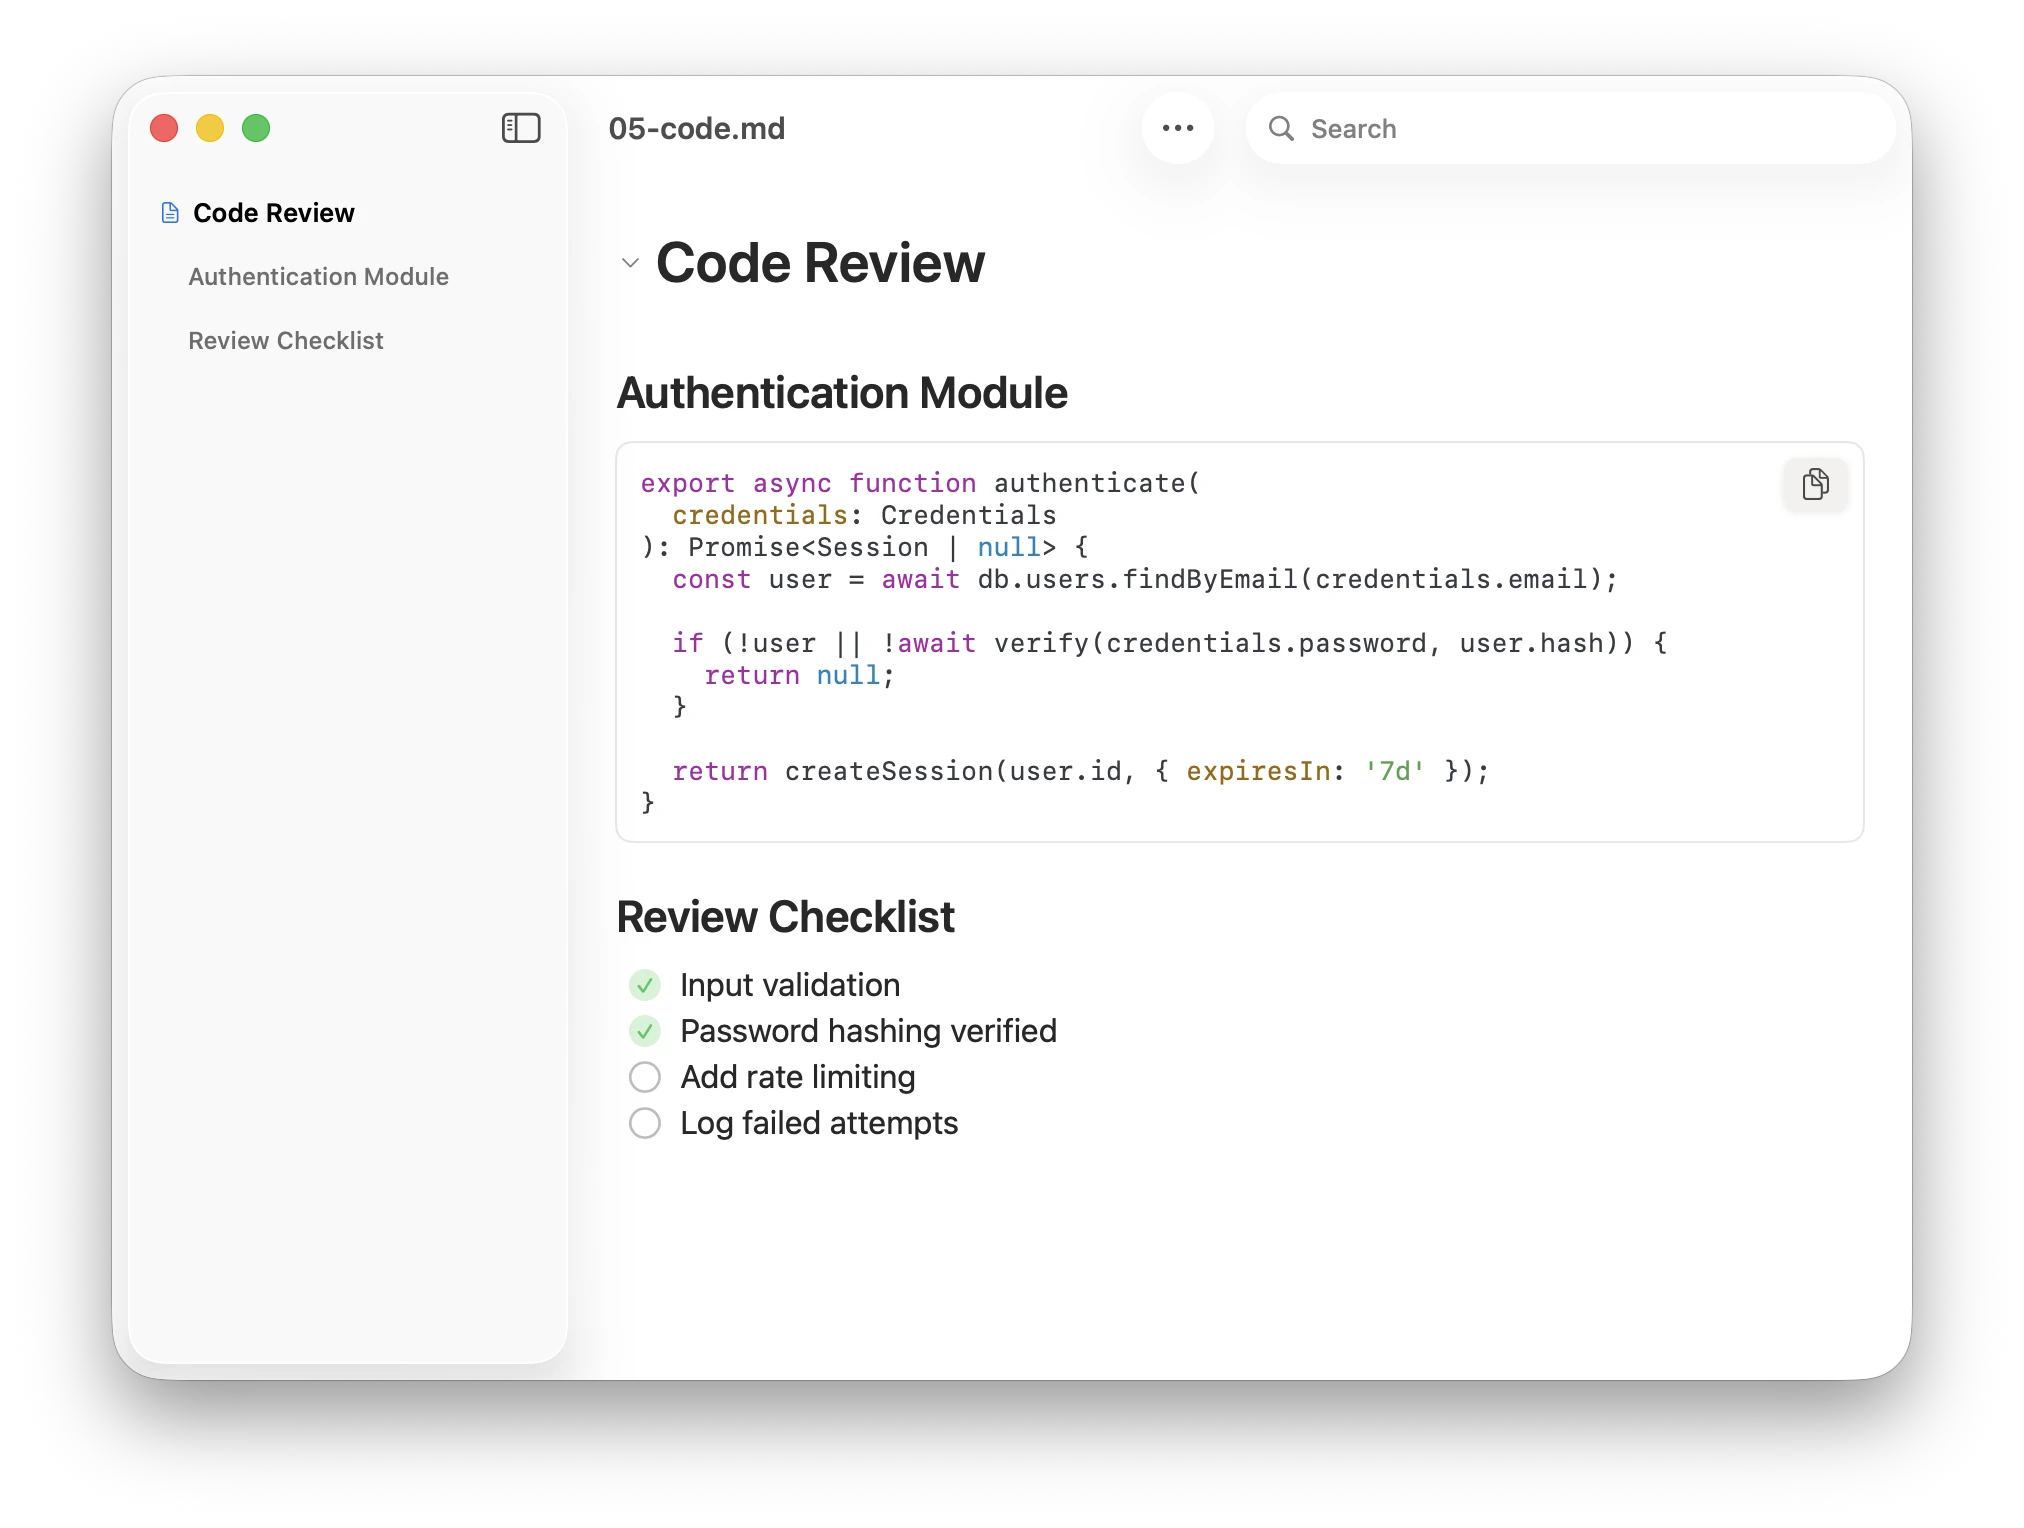Uncheck the Input validation checkbox
2024x1528 pixels.
tap(645, 985)
